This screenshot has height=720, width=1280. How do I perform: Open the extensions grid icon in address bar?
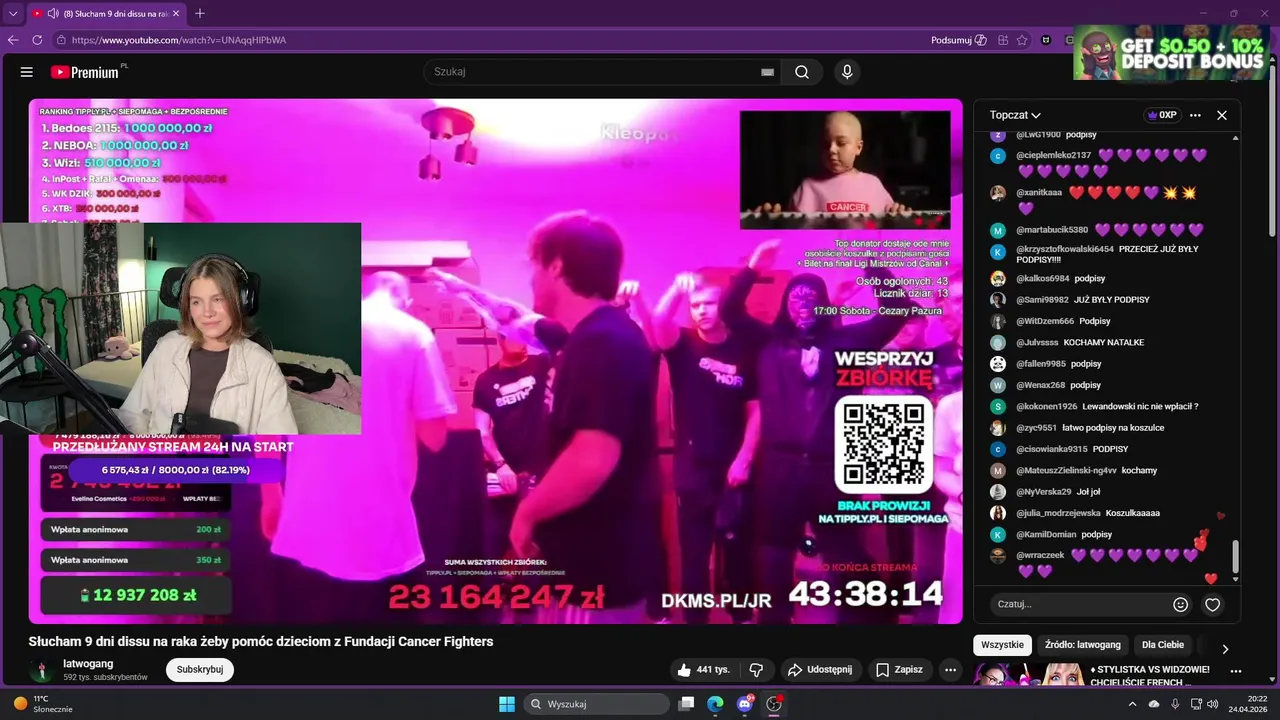point(1001,40)
